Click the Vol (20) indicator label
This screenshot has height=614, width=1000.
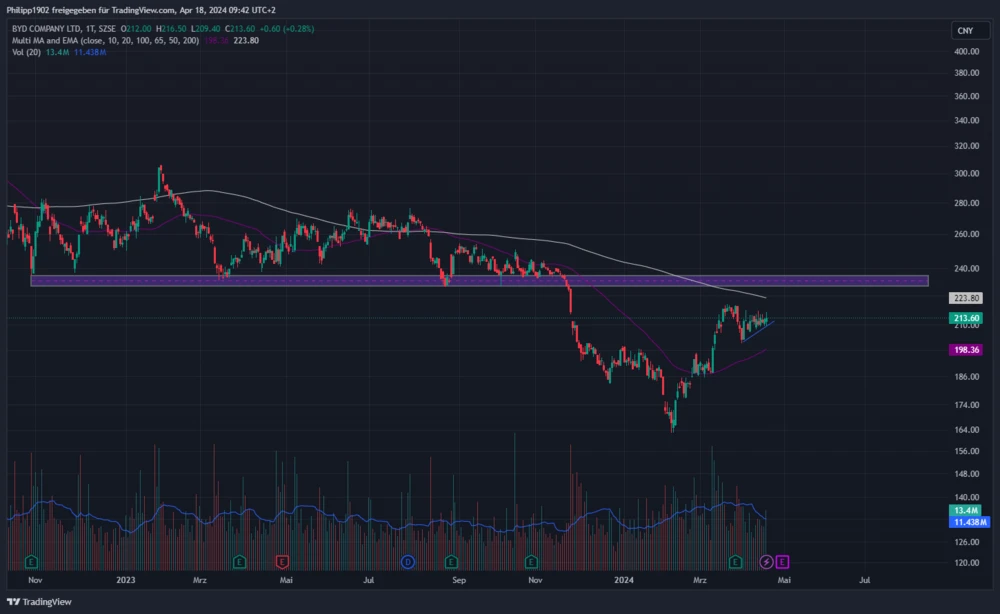(23, 51)
